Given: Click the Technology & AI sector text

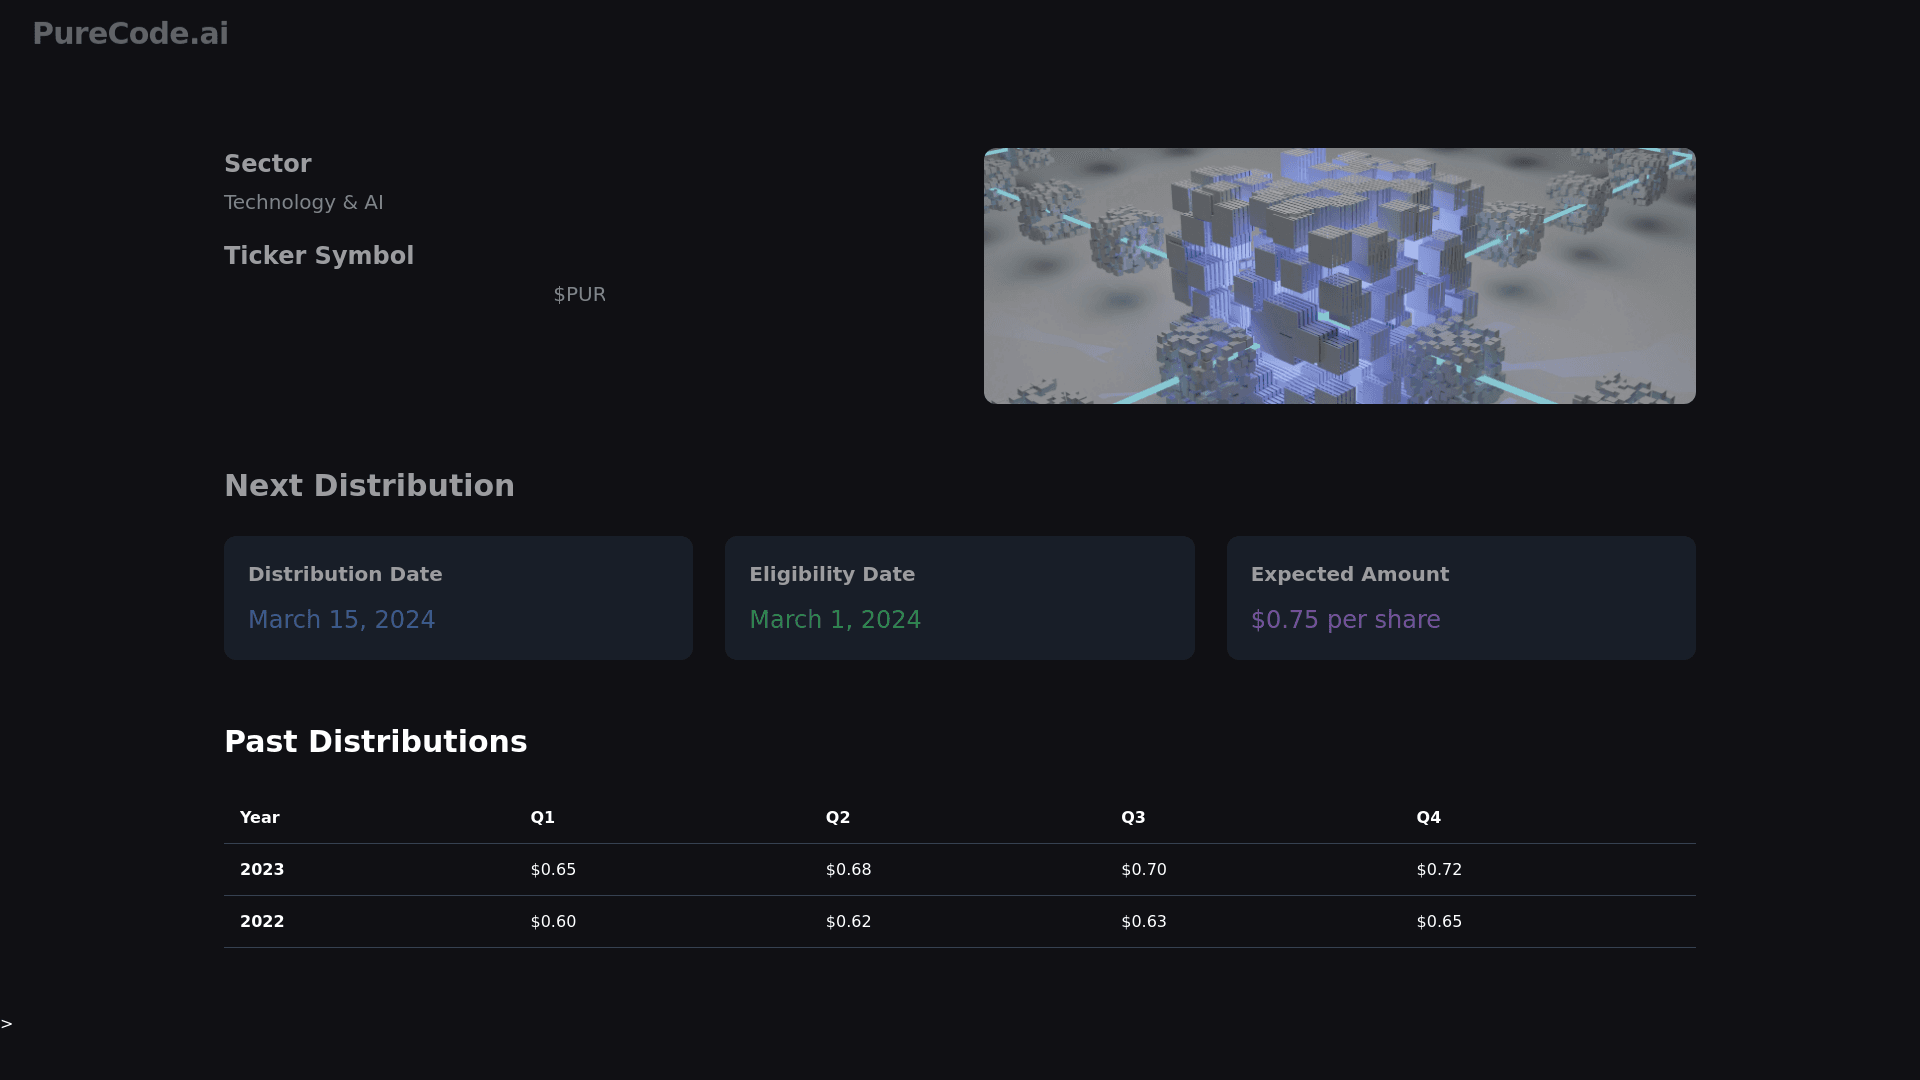Looking at the screenshot, I should 304,202.
